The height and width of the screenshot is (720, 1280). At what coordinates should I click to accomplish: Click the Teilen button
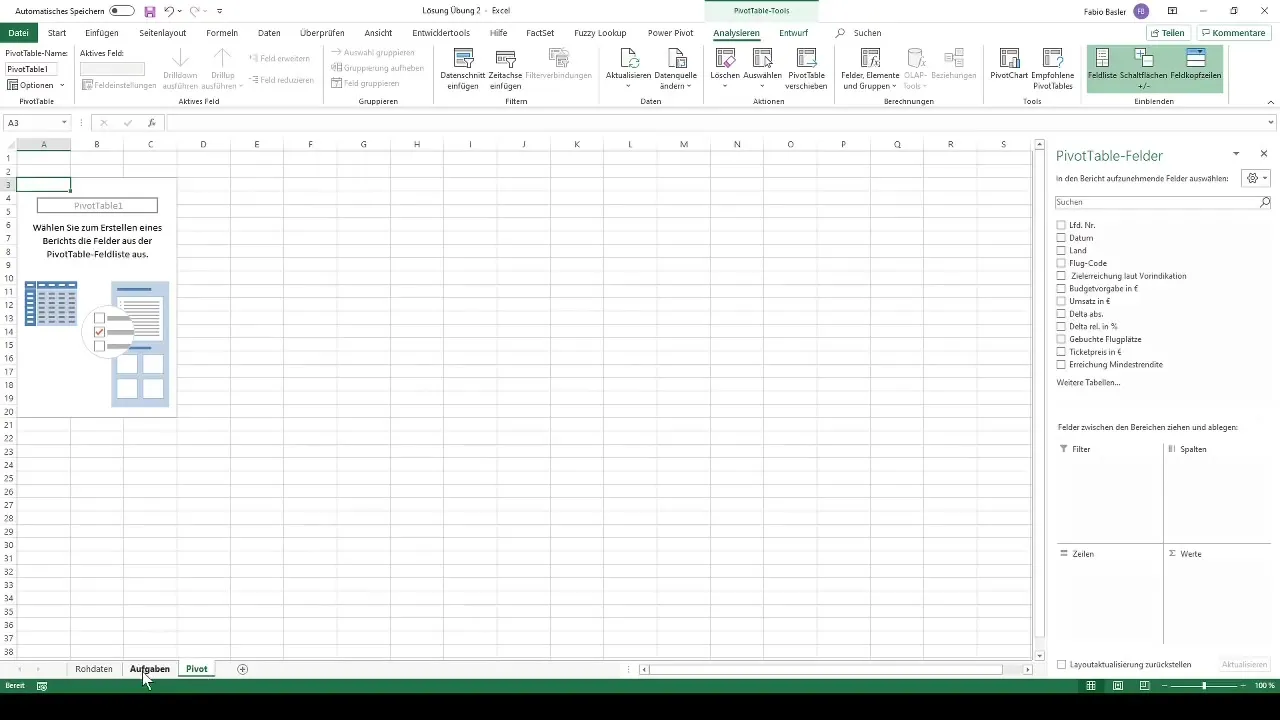tap(1169, 33)
